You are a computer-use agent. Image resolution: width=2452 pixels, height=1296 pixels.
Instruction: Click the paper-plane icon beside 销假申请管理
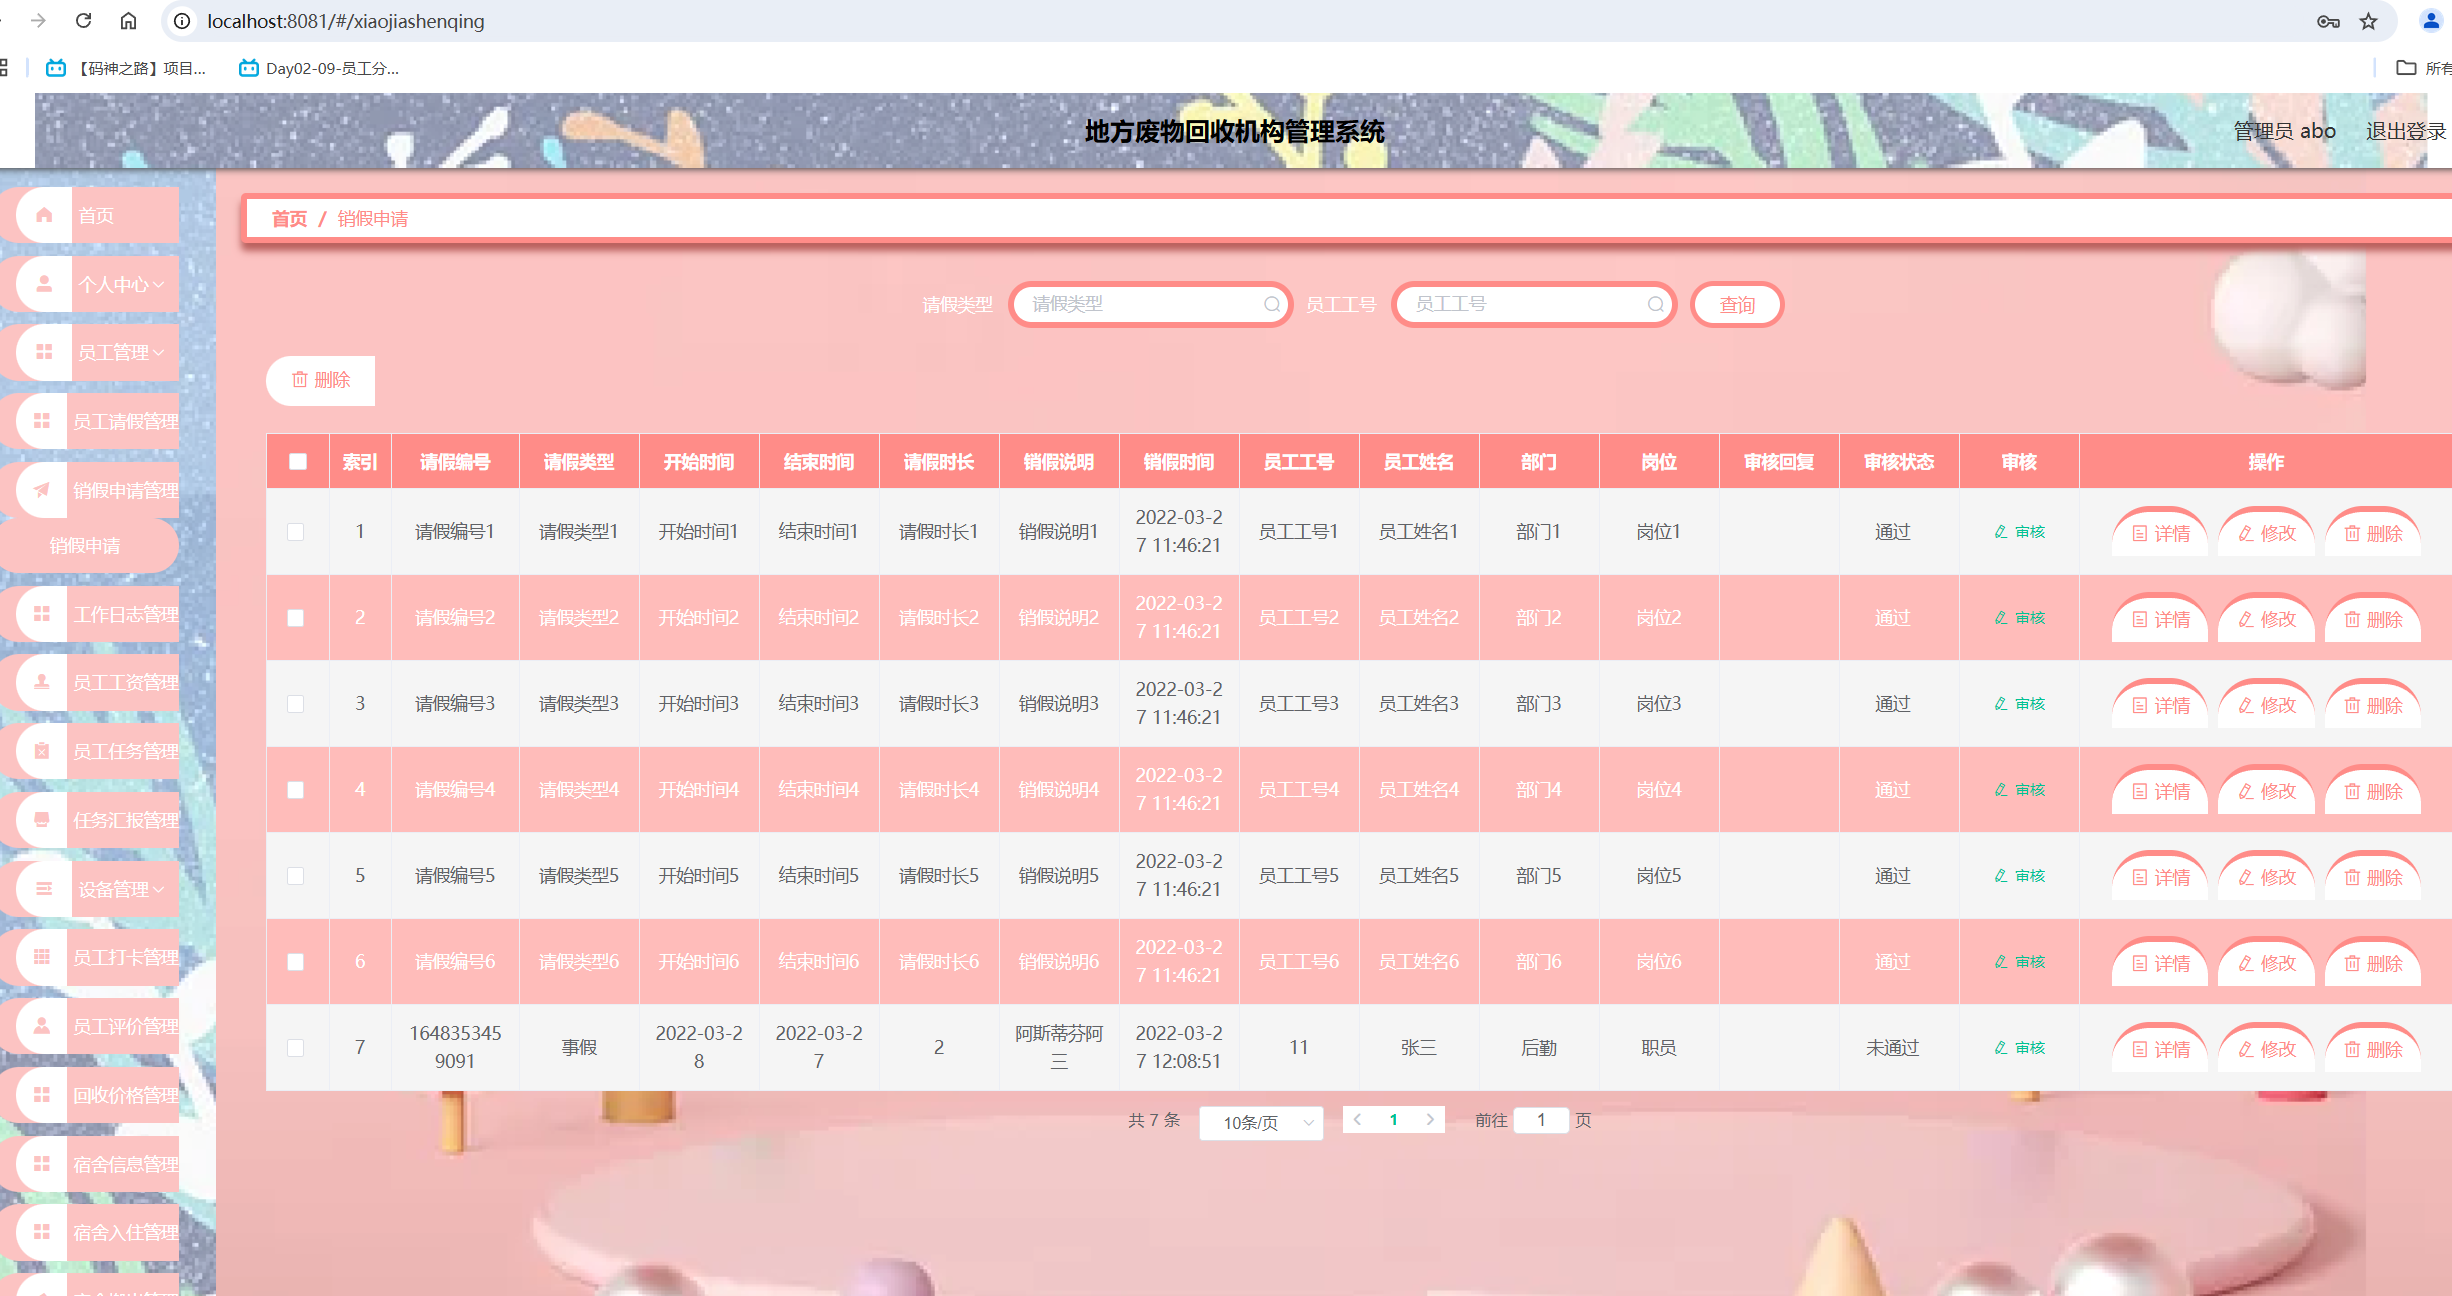[x=42, y=490]
